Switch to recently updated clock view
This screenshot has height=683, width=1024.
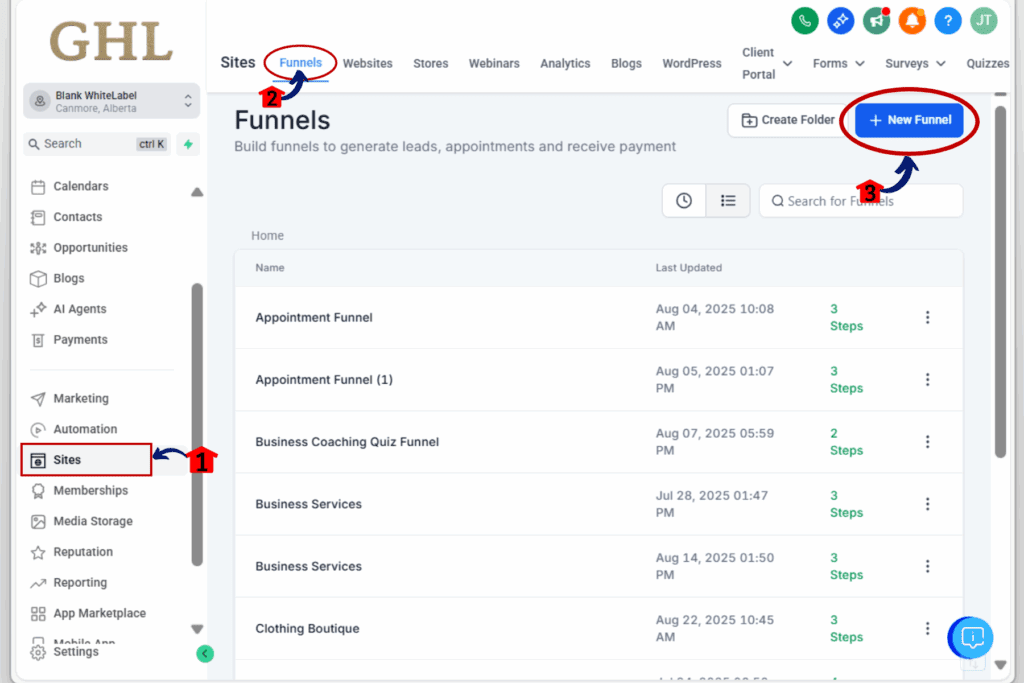coord(684,201)
